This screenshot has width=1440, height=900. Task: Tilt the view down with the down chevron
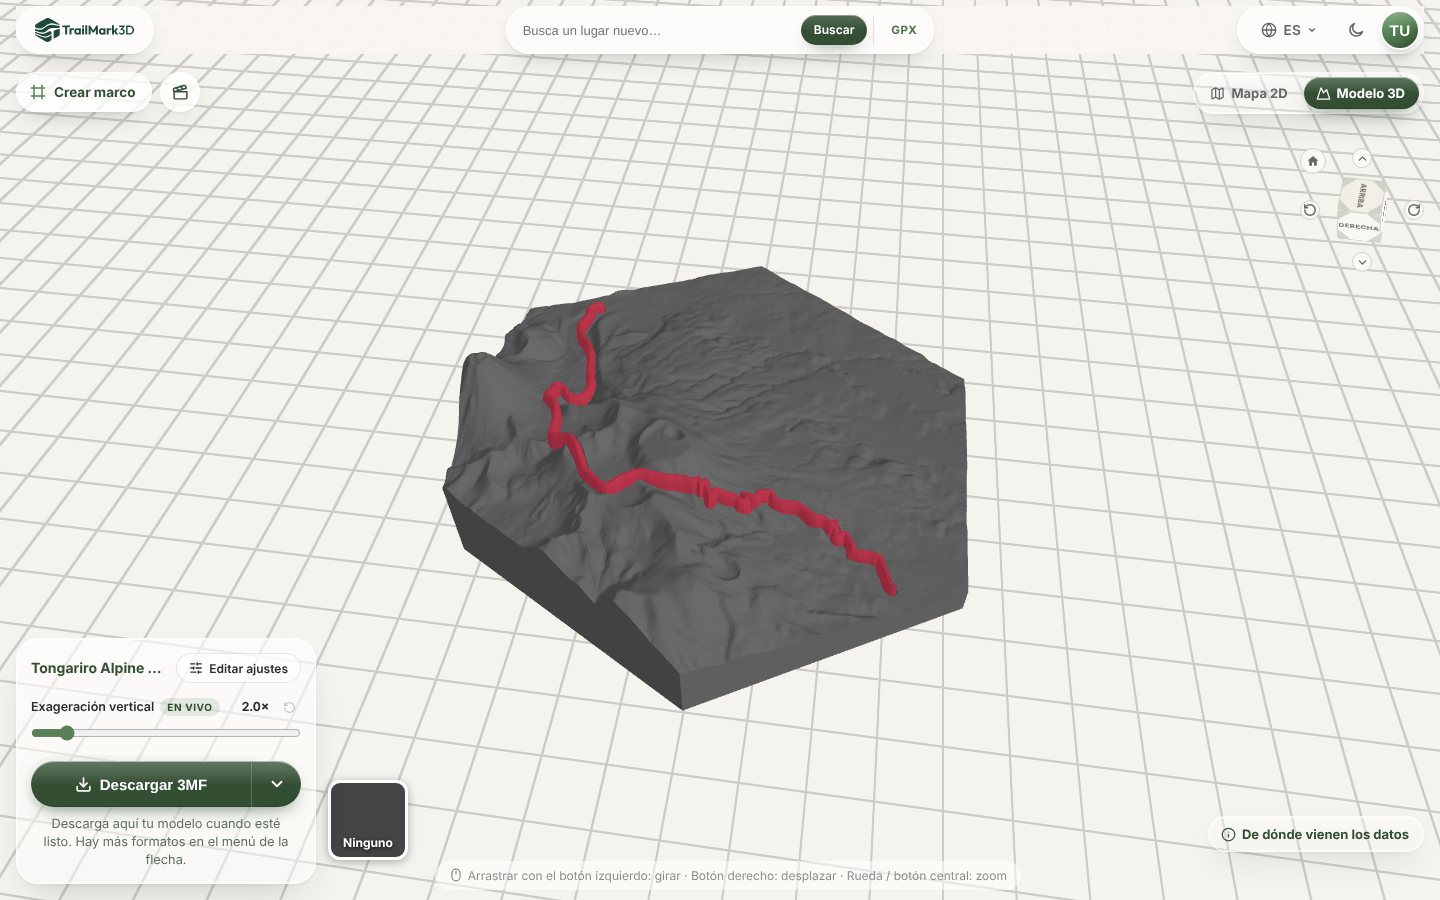pyautogui.click(x=1362, y=262)
